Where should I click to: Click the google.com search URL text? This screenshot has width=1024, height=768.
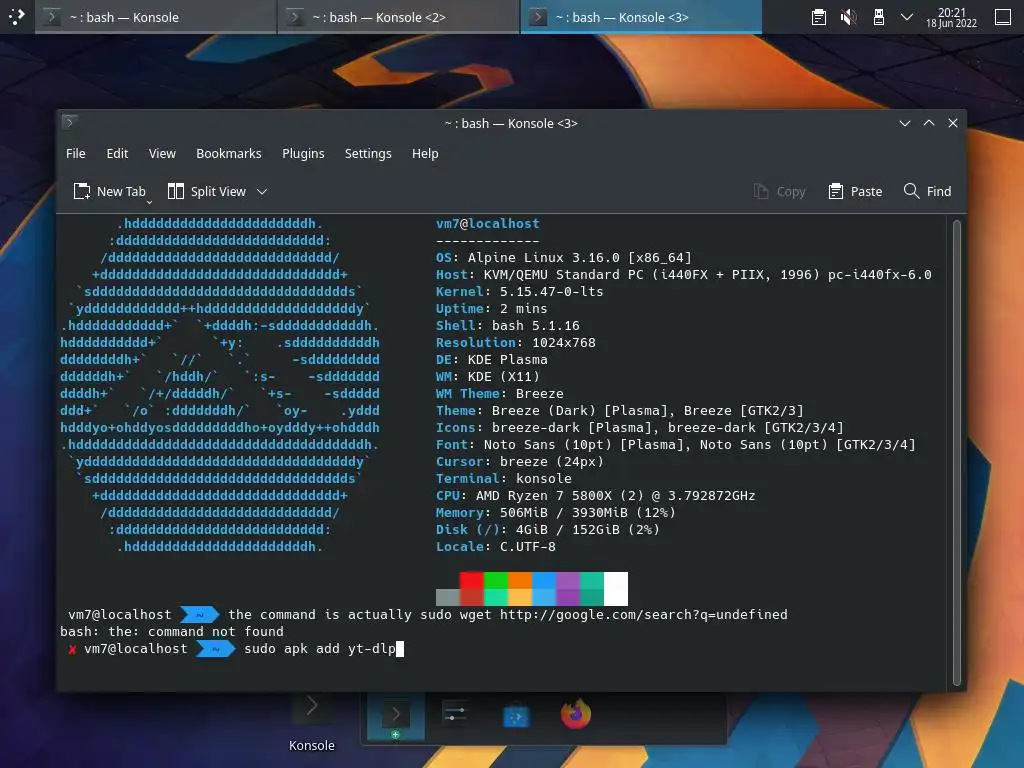[x=644, y=615]
